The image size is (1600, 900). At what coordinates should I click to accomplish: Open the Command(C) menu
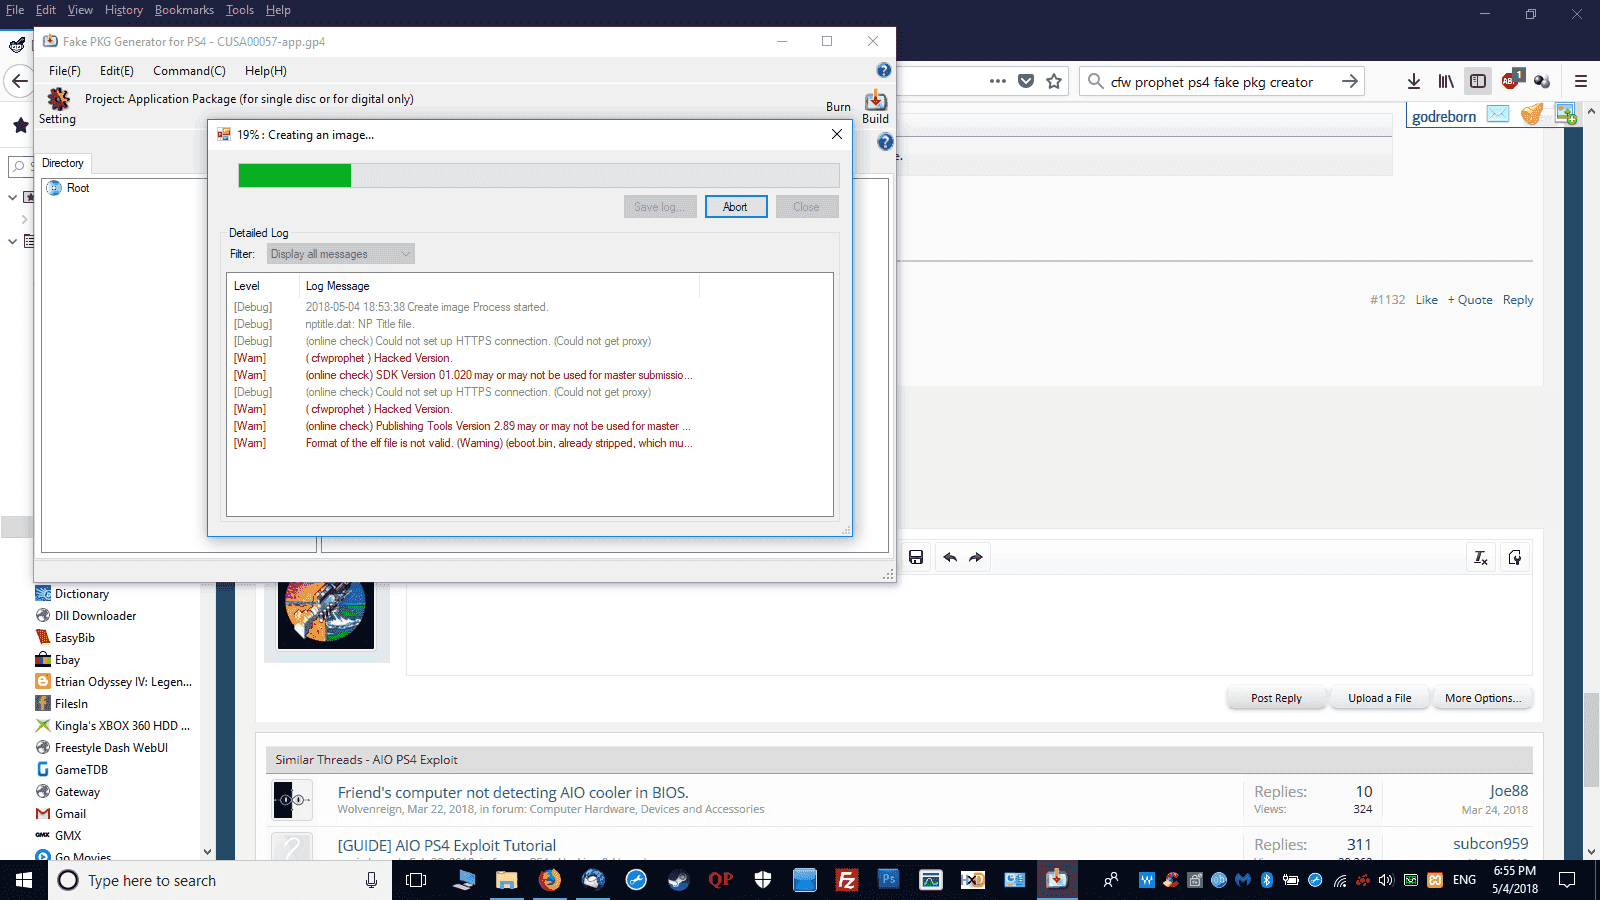[189, 71]
